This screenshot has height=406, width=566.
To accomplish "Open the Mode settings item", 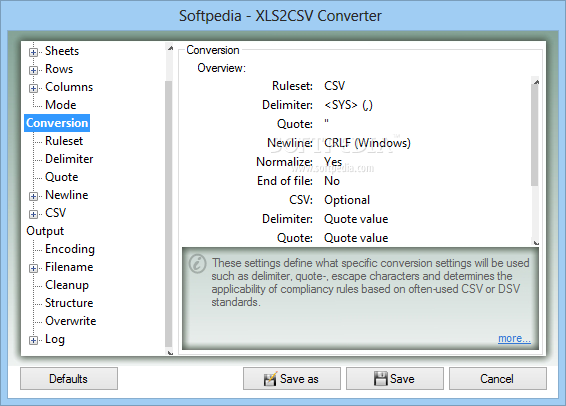I will click(x=61, y=105).
